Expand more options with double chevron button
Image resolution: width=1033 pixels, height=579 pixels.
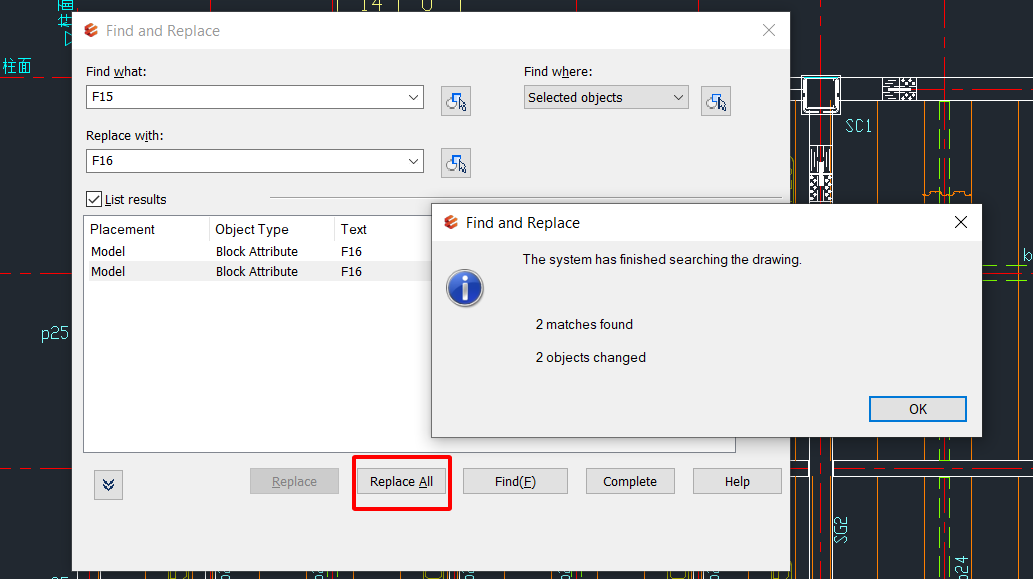pyautogui.click(x=109, y=484)
